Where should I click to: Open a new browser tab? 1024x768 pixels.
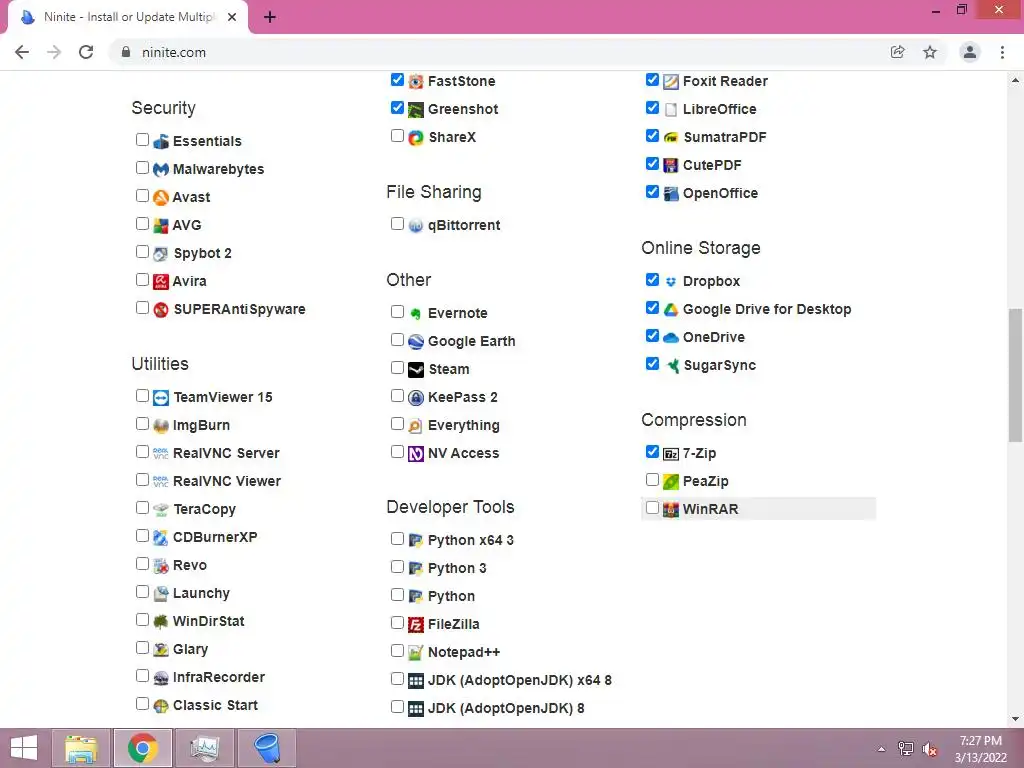coord(270,18)
